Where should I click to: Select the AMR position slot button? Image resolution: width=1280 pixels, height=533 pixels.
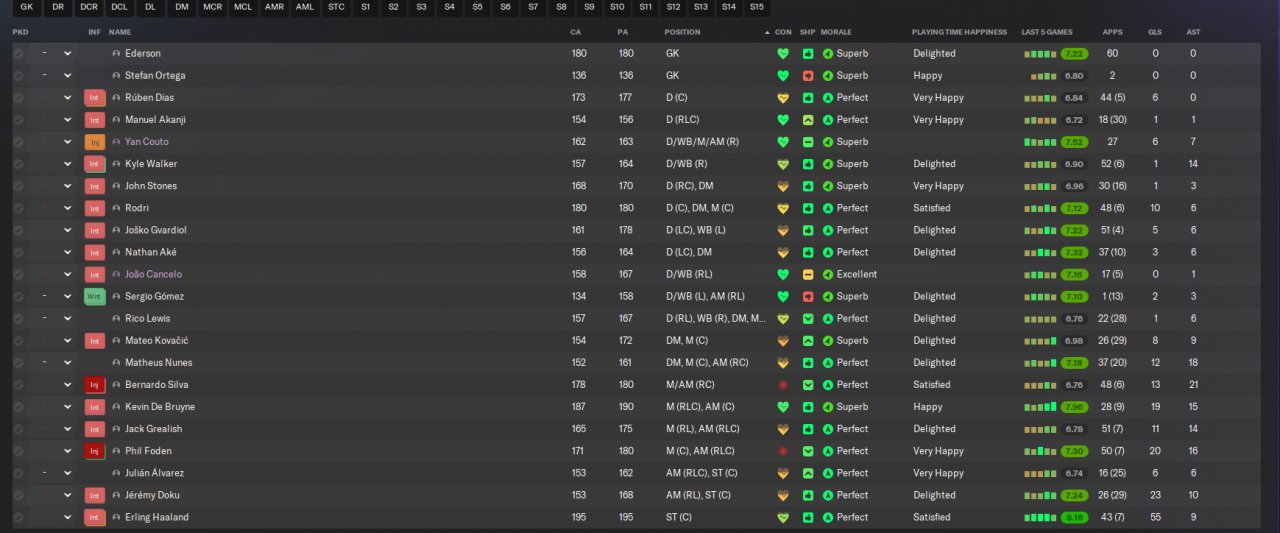pyautogui.click(x=274, y=7)
